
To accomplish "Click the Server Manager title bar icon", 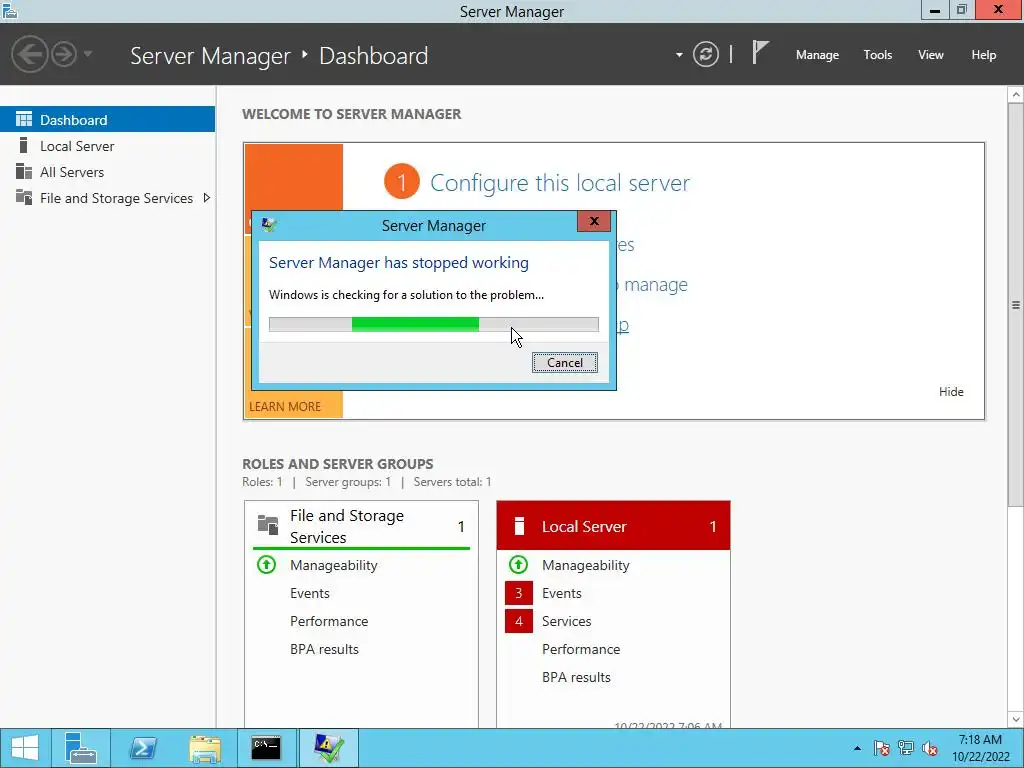I will click(10, 10).
